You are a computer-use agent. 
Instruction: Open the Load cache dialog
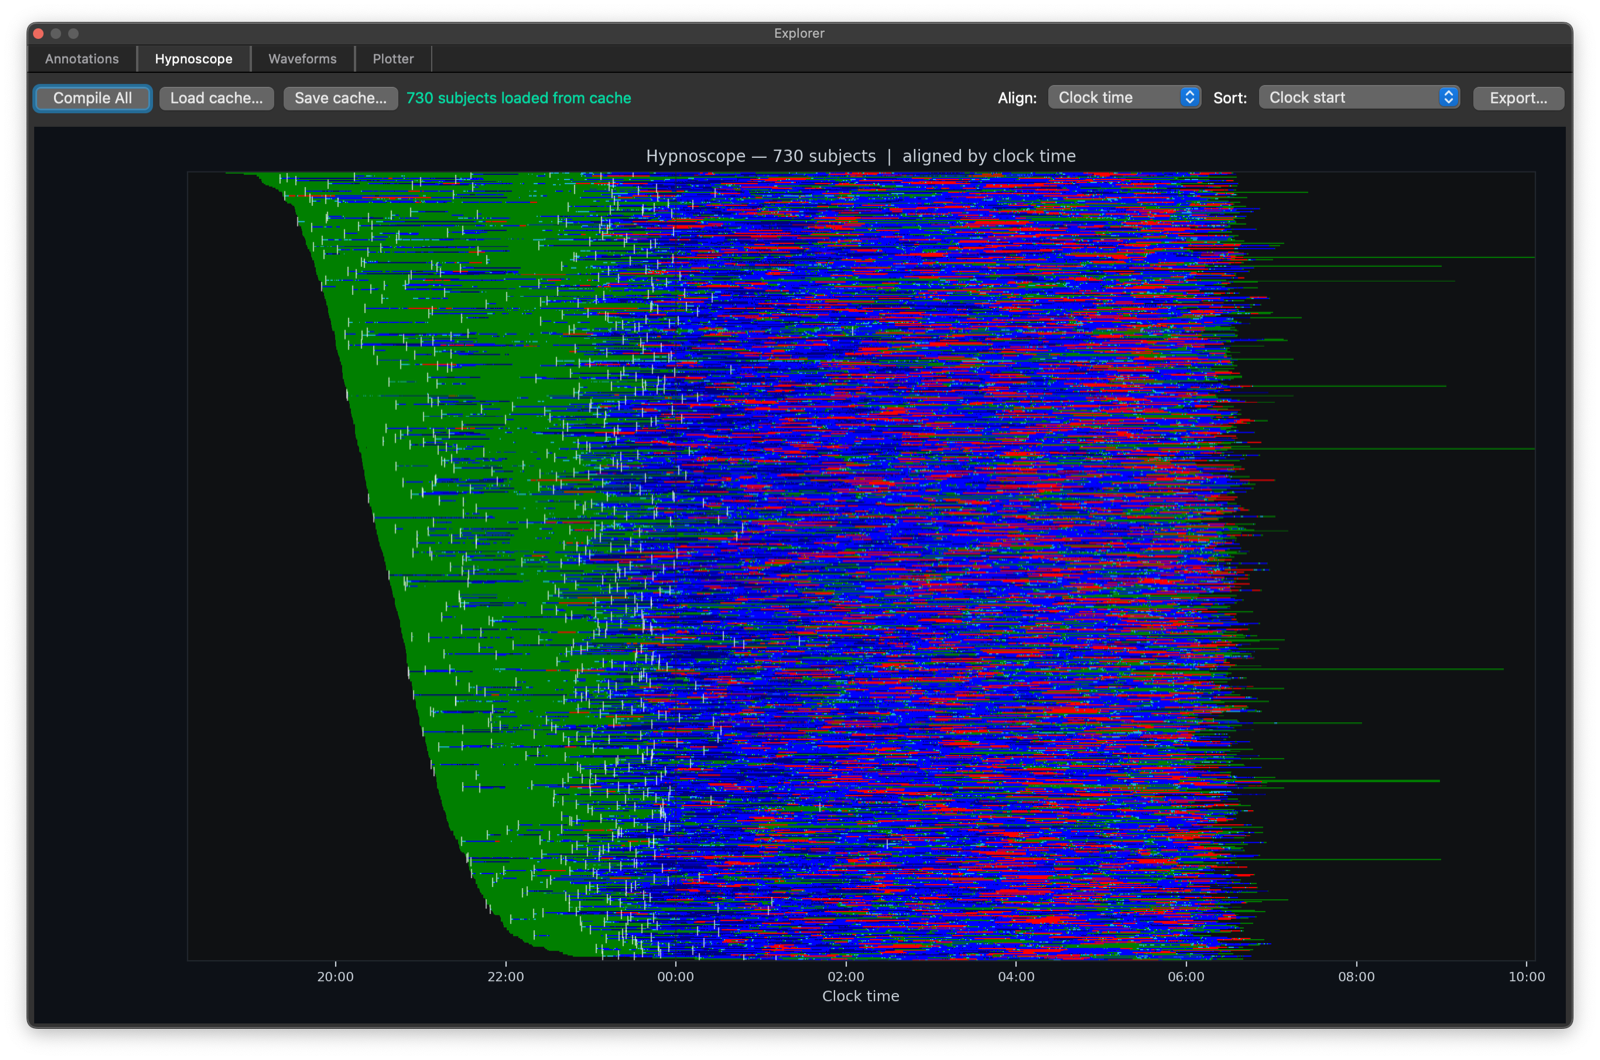tap(216, 98)
